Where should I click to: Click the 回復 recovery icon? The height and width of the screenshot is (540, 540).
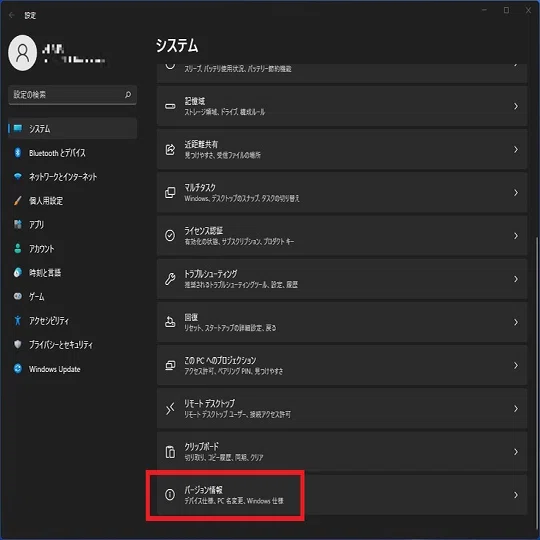(x=170, y=322)
